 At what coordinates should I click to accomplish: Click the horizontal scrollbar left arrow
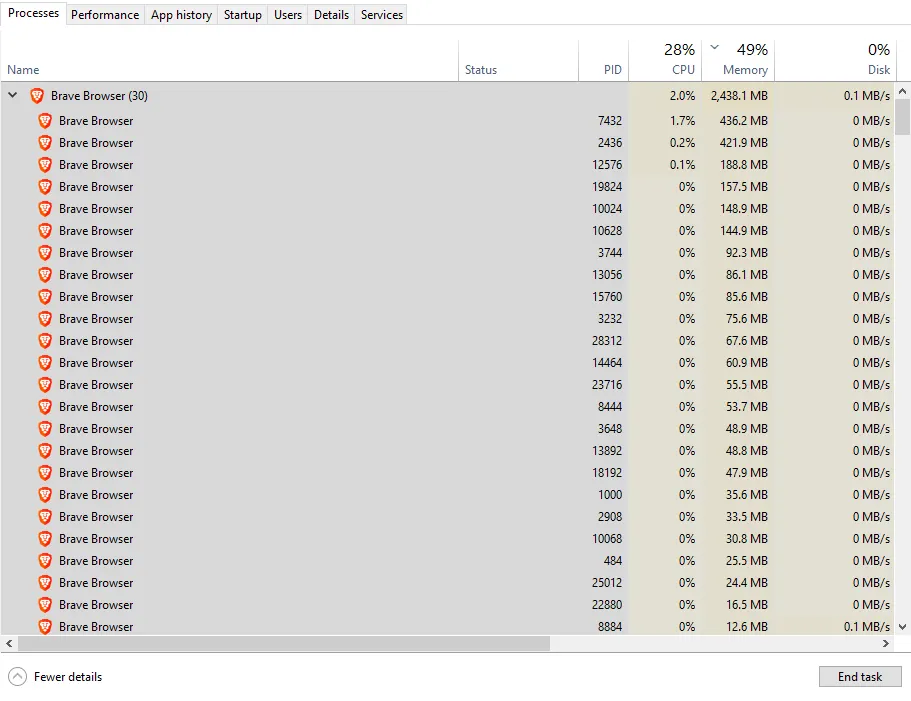click(9, 644)
